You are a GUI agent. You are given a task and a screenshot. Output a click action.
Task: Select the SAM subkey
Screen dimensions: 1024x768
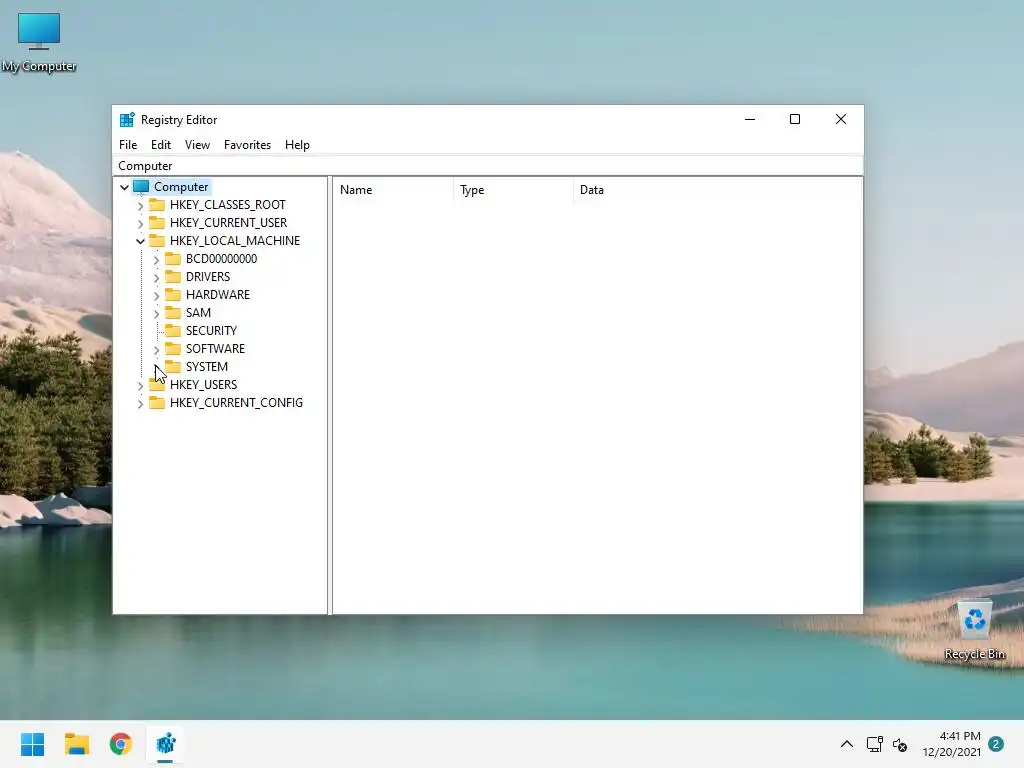click(x=198, y=312)
